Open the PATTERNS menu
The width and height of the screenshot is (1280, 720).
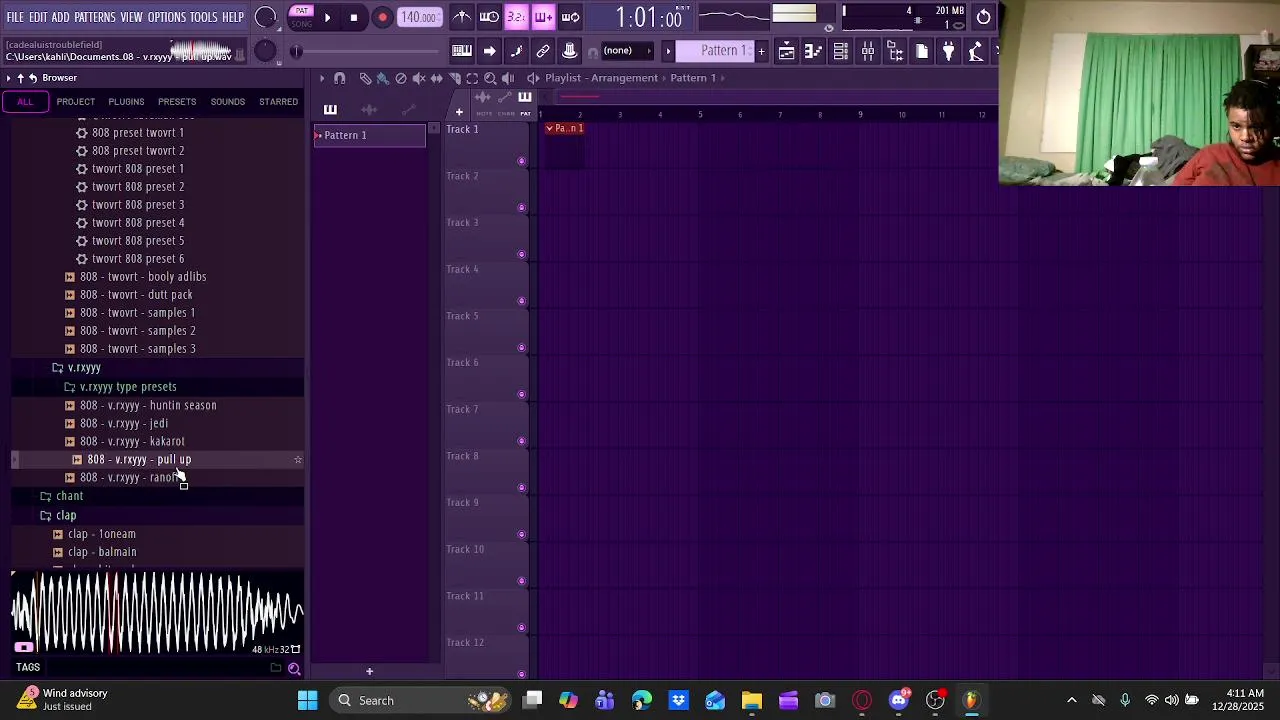click(95, 17)
